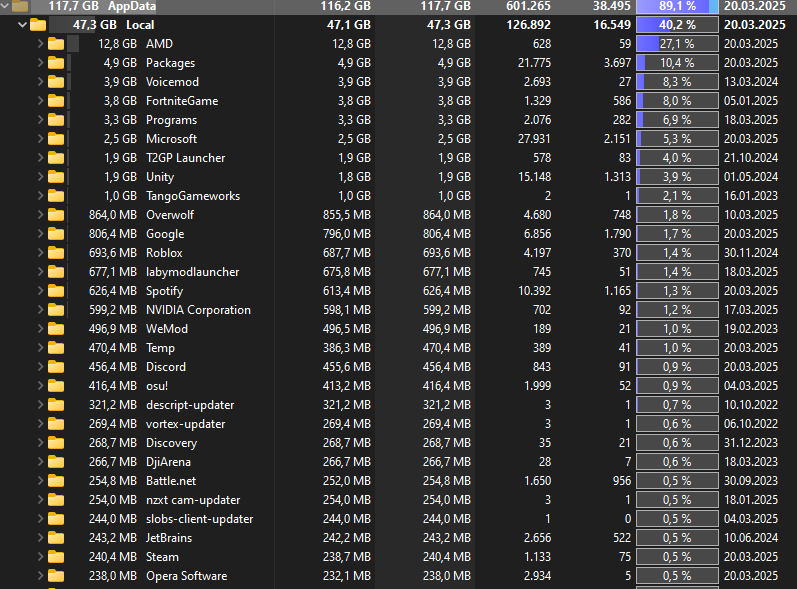
Task: Click the WeMod folder icon
Action: click(56, 329)
